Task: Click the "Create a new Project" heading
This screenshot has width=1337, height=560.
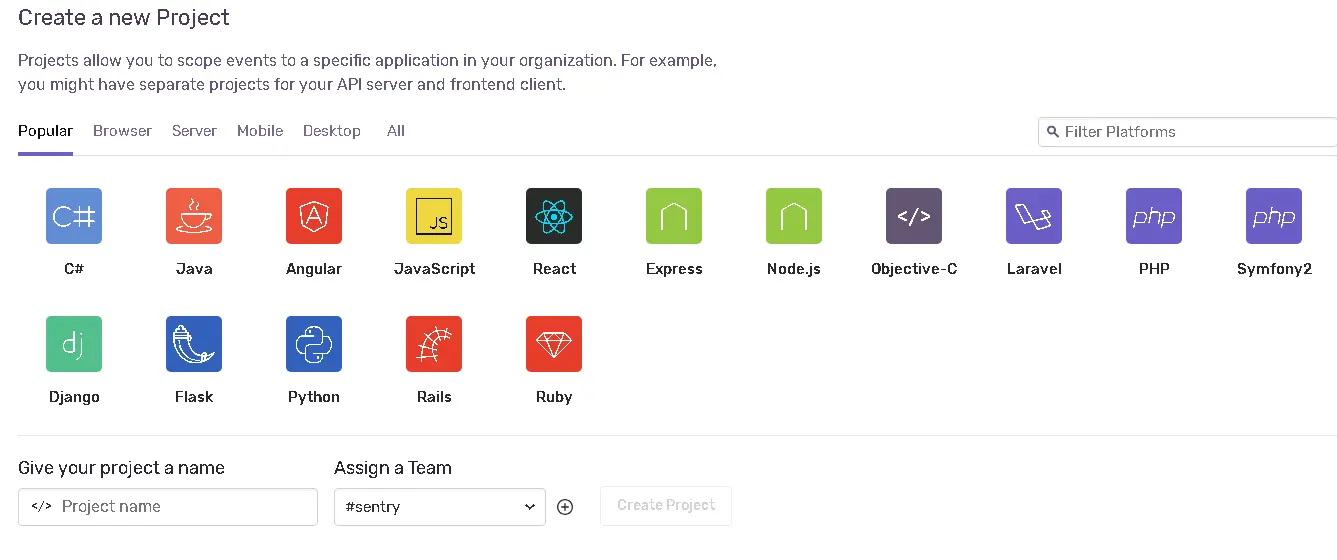Action: tap(124, 18)
